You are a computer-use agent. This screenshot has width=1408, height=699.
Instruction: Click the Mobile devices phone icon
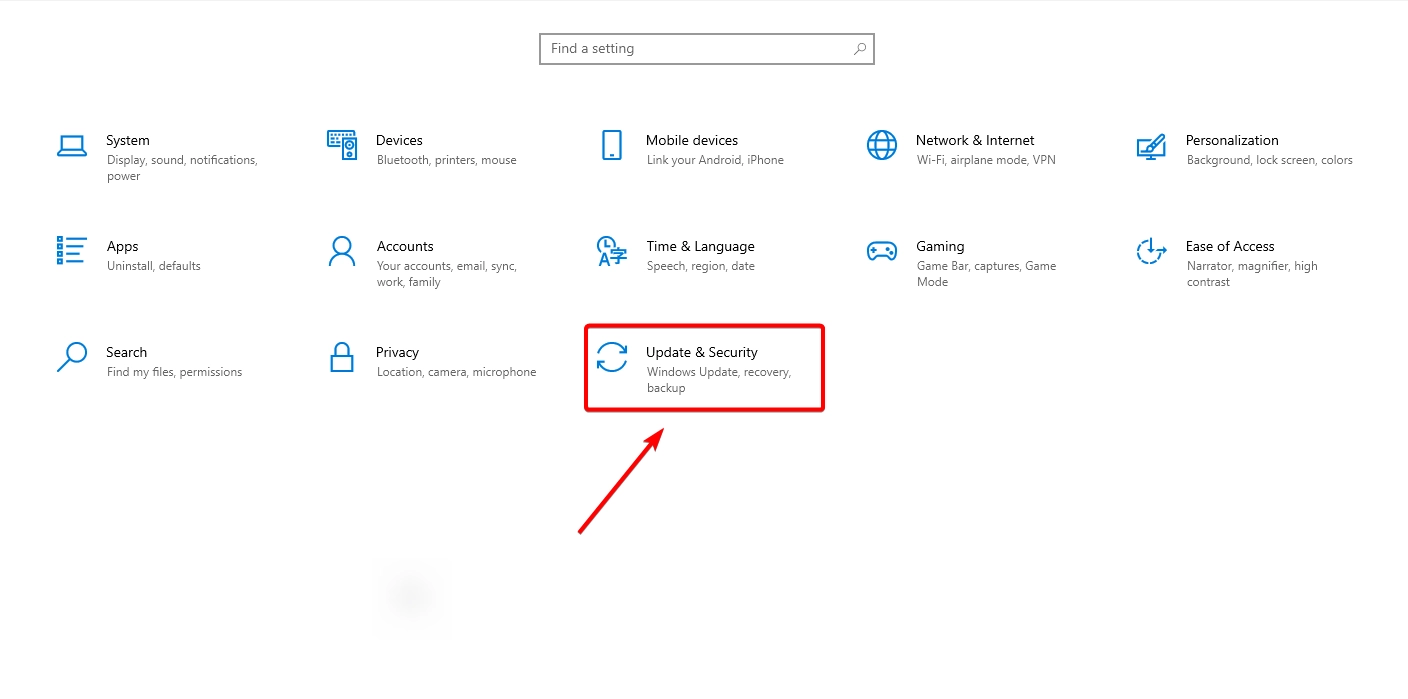click(x=612, y=145)
